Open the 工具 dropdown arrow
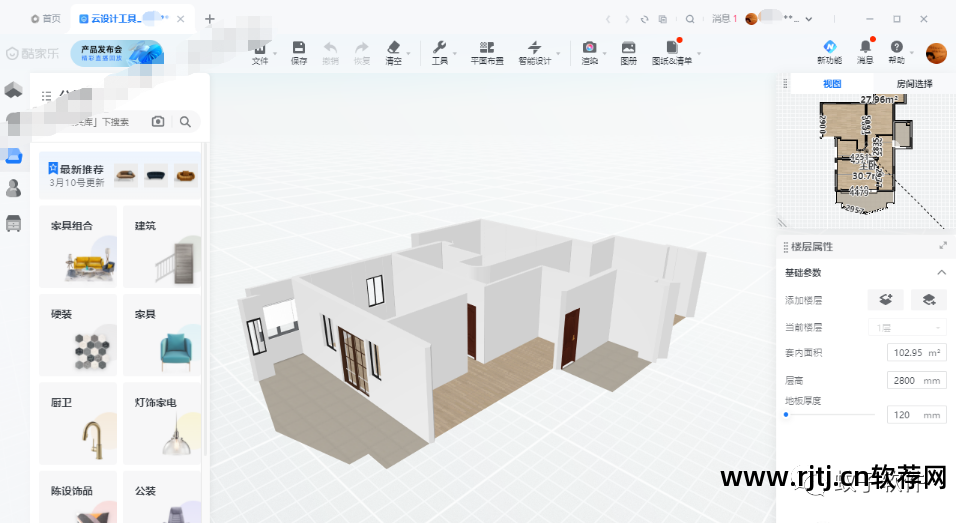Viewport: 956px width, 523px height. click(x=455, y=54)
